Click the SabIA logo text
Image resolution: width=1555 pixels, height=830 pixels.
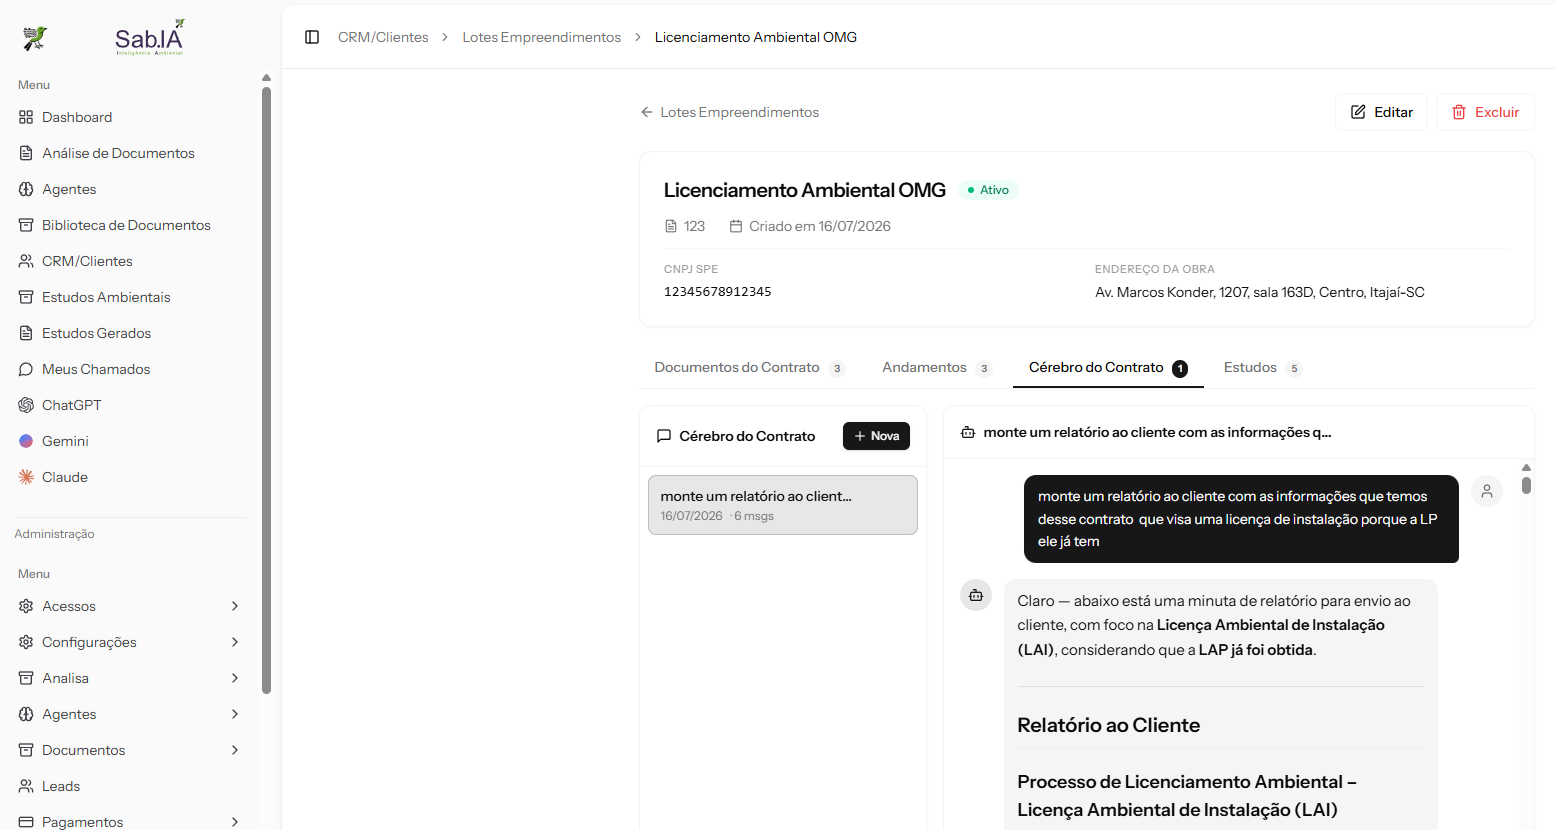[150, 38]
